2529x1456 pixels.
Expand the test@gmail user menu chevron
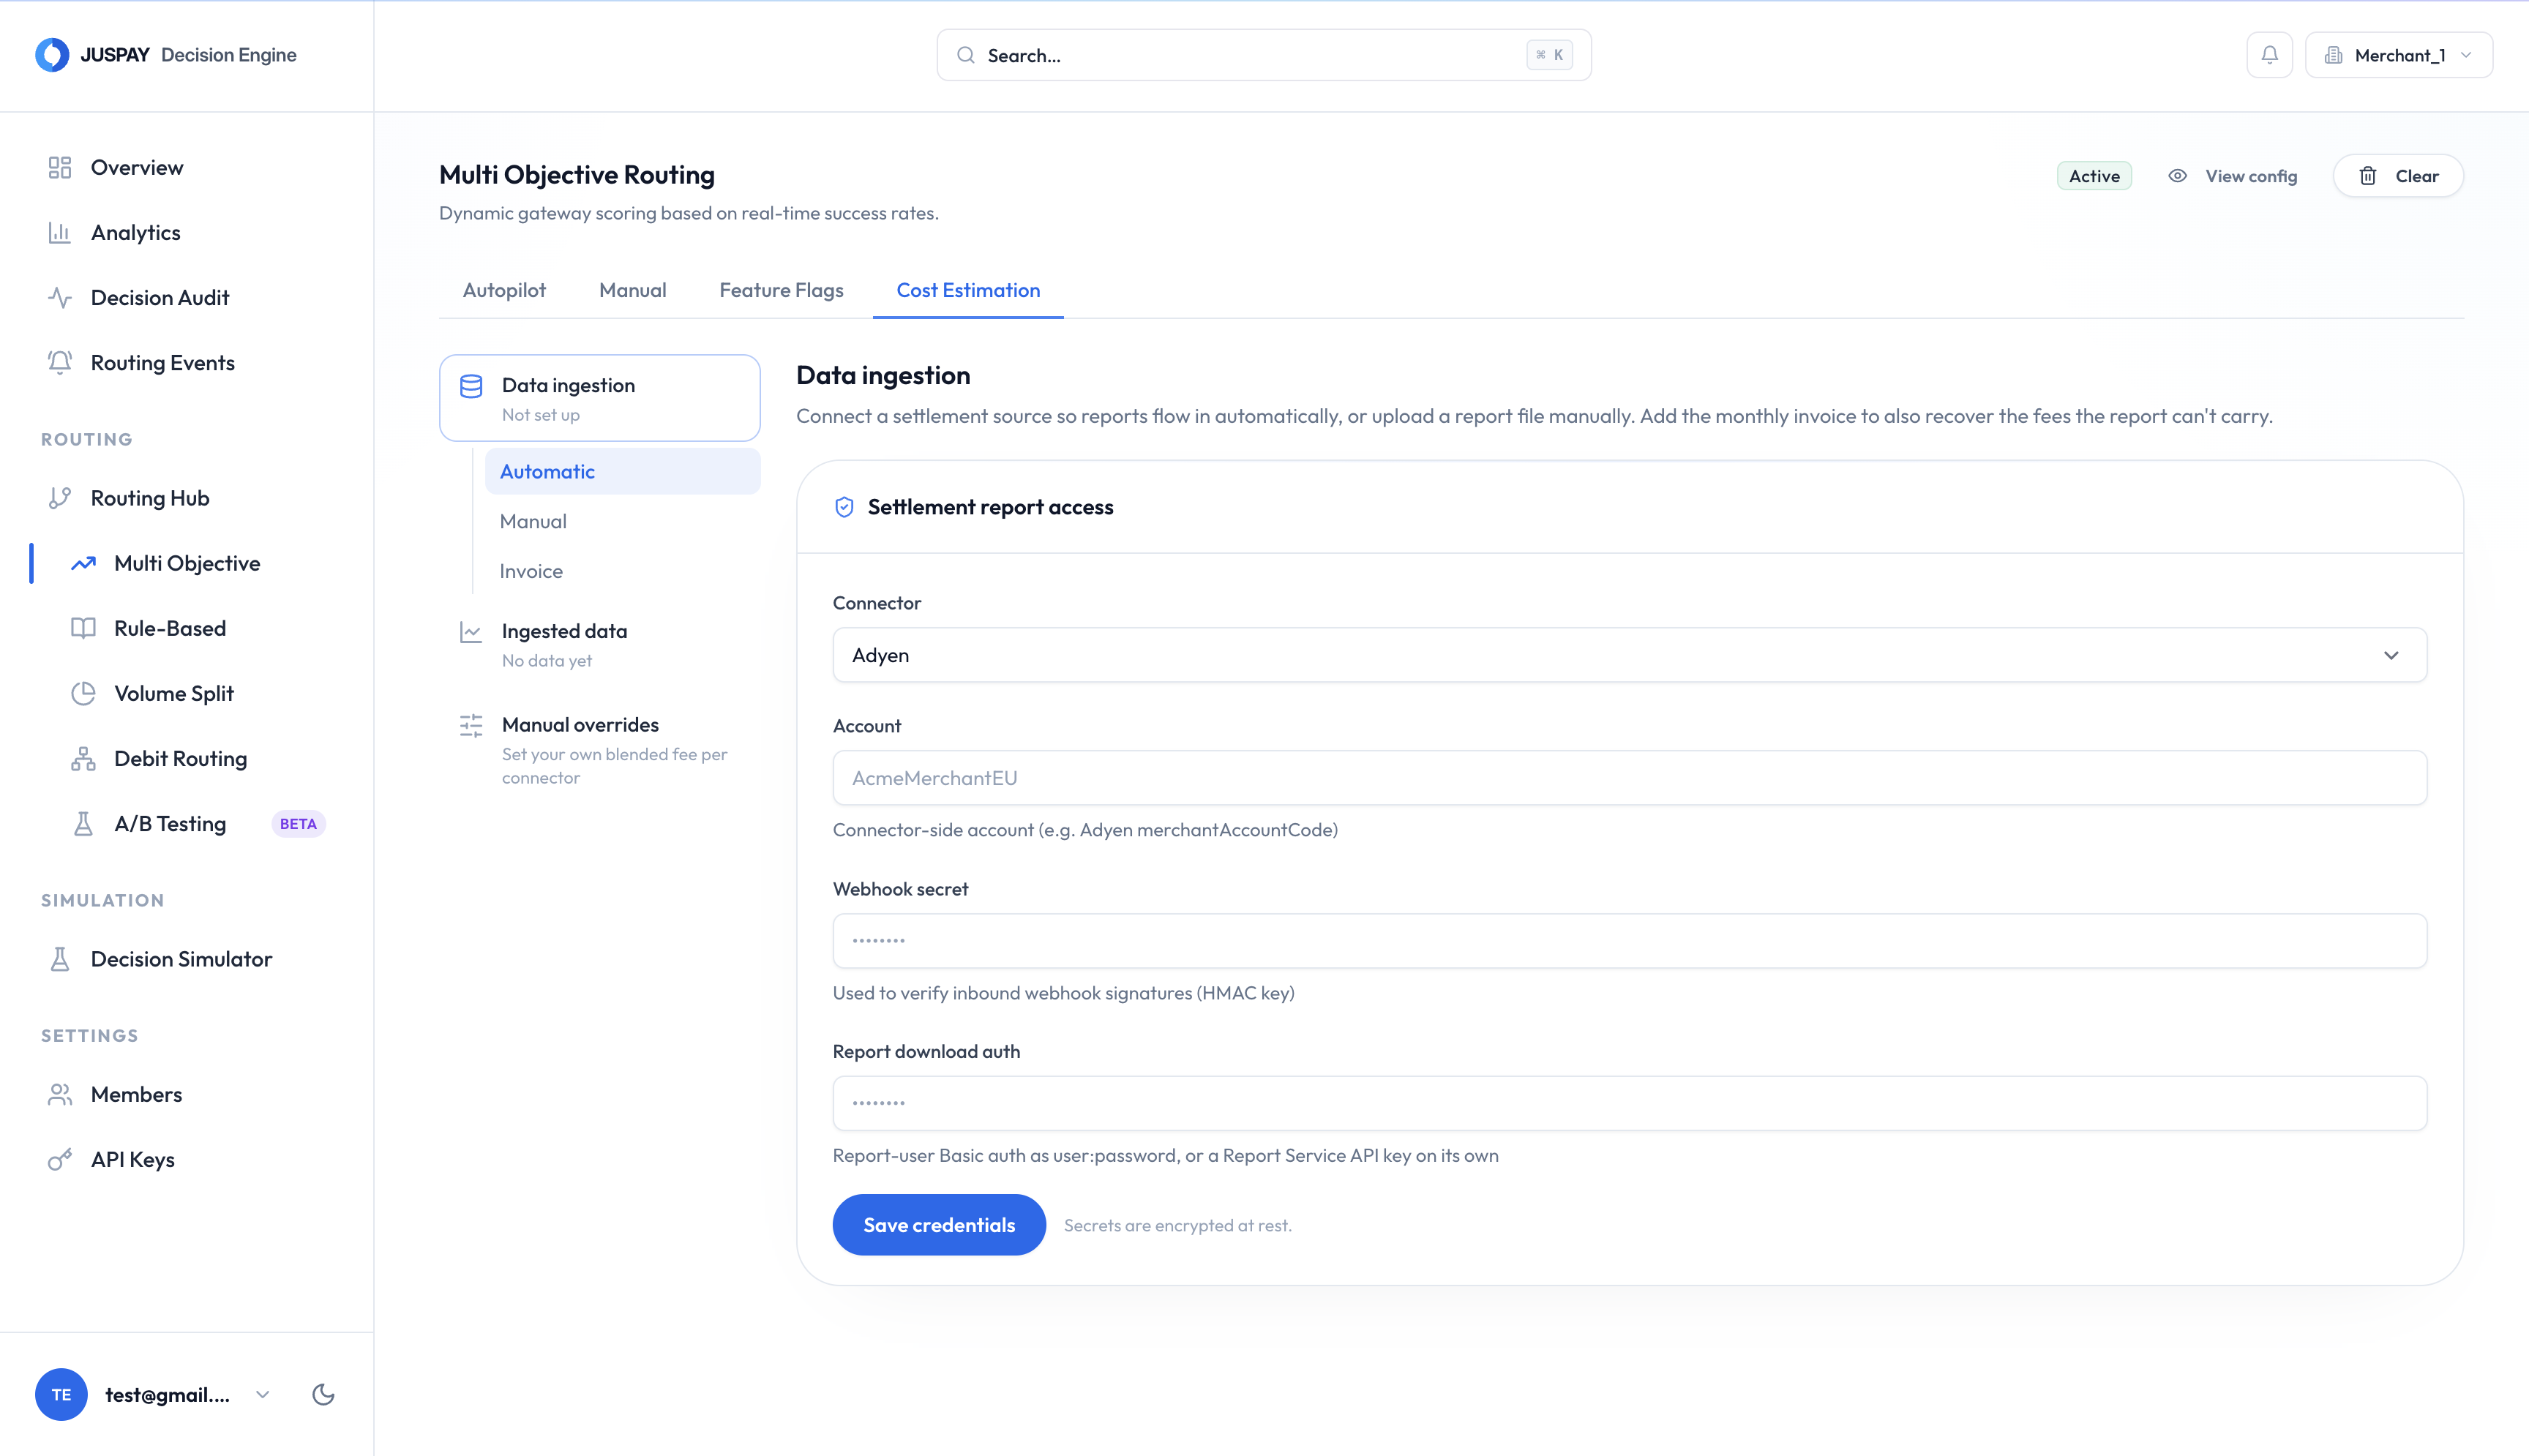(x=262, y=1394)
